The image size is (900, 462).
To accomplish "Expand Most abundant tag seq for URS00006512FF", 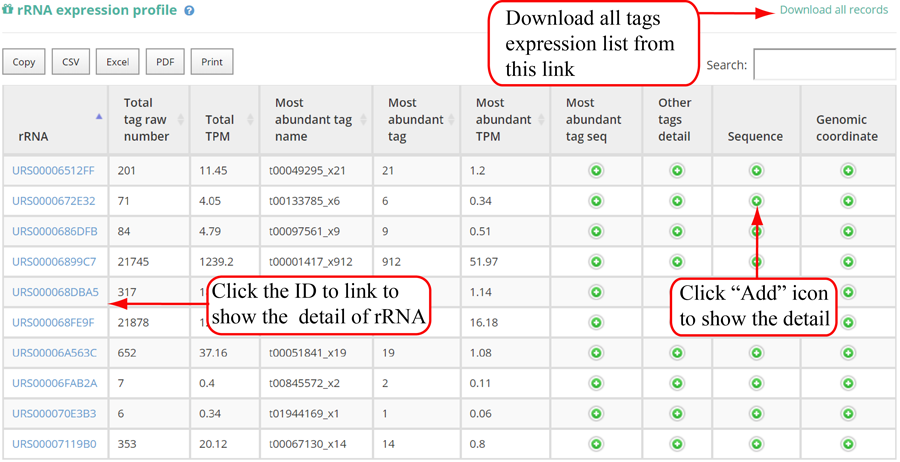I will tap(596, 171).
